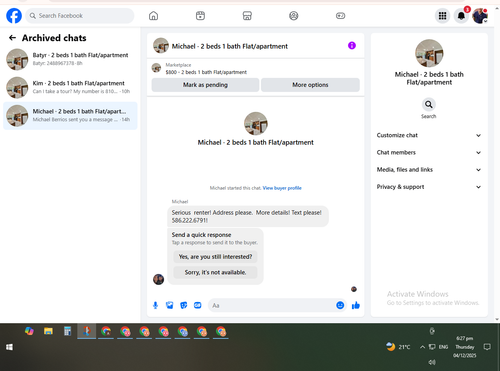Open the notifications bell
Screen dimensions: 500x371
click(x=461, y=16)
